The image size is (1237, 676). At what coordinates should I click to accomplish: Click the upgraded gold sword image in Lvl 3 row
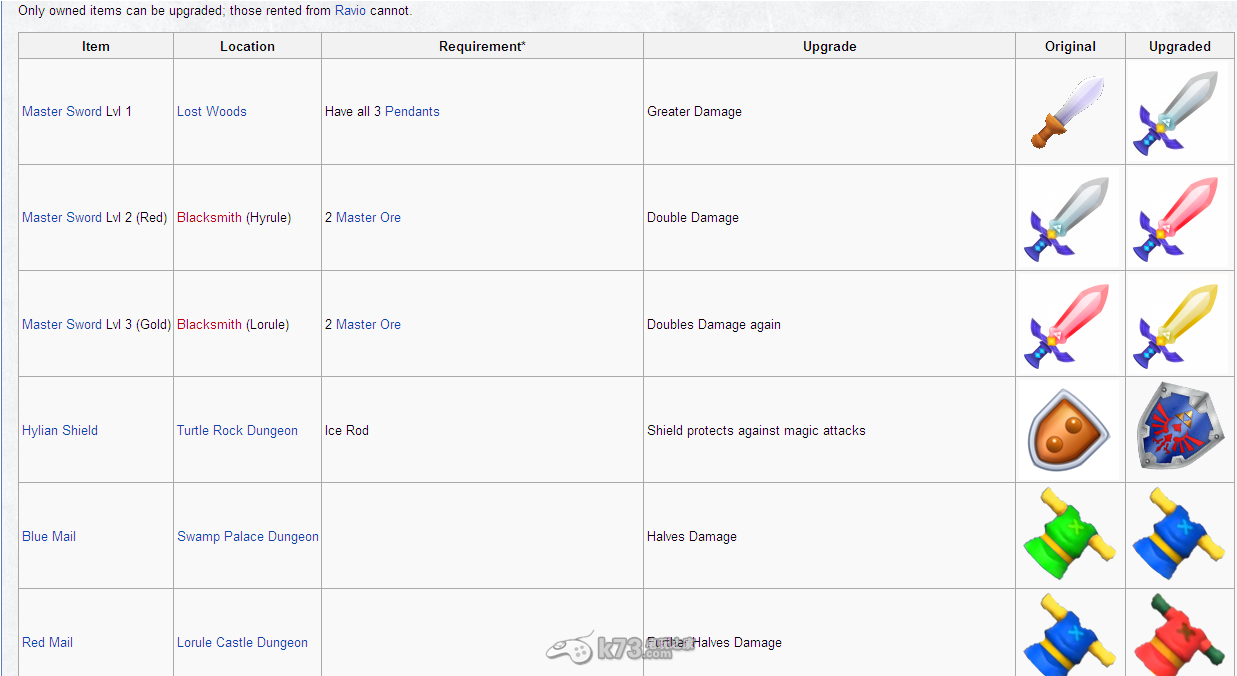tap(1177, 324)
